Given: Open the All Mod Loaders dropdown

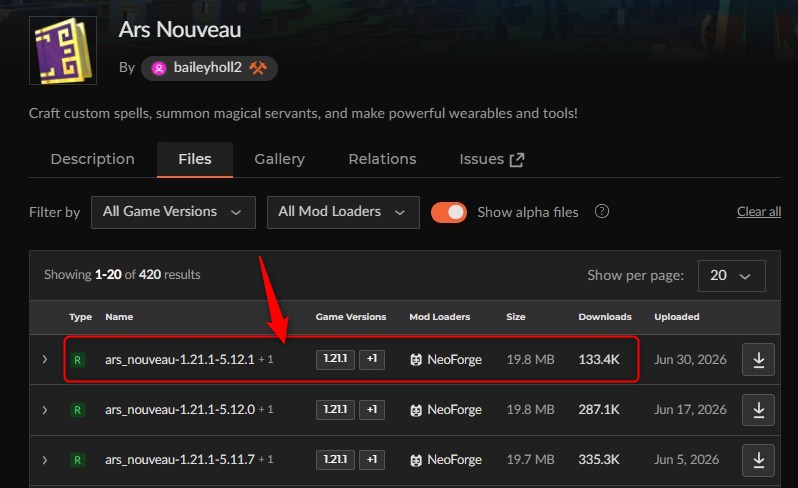Looking at the screenshot, I should point(344,212).
